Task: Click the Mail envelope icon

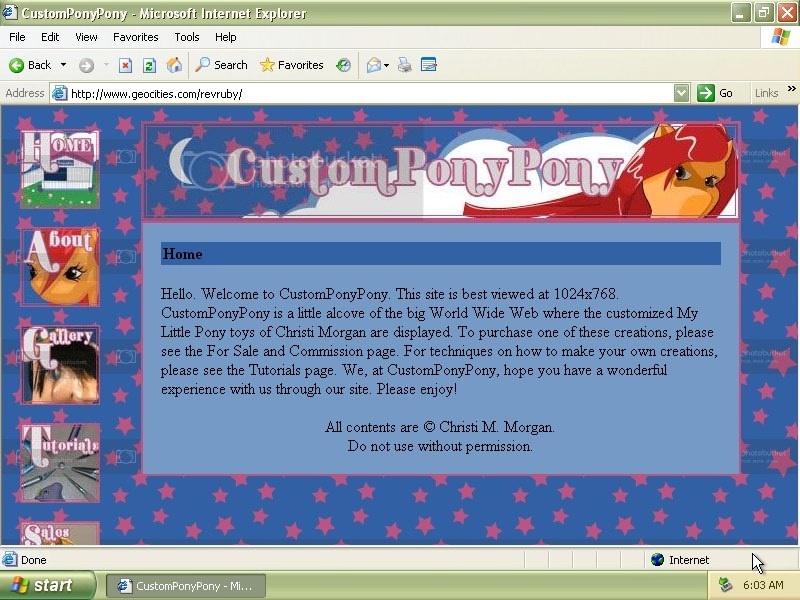Action: [373, 65]
